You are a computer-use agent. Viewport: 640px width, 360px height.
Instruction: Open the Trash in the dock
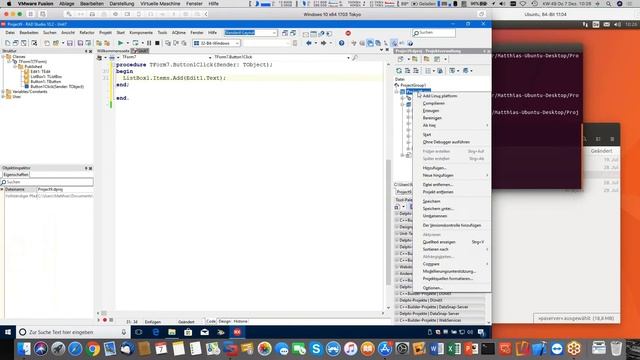click(616, 349)
